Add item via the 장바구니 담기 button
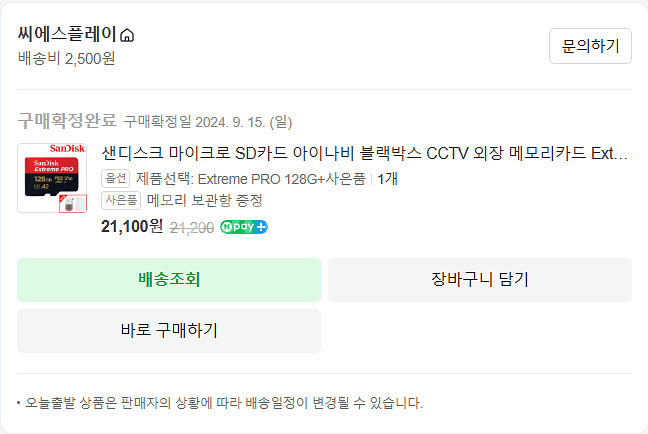The height and width of the screenshot is (434, 648). [479, 279]
